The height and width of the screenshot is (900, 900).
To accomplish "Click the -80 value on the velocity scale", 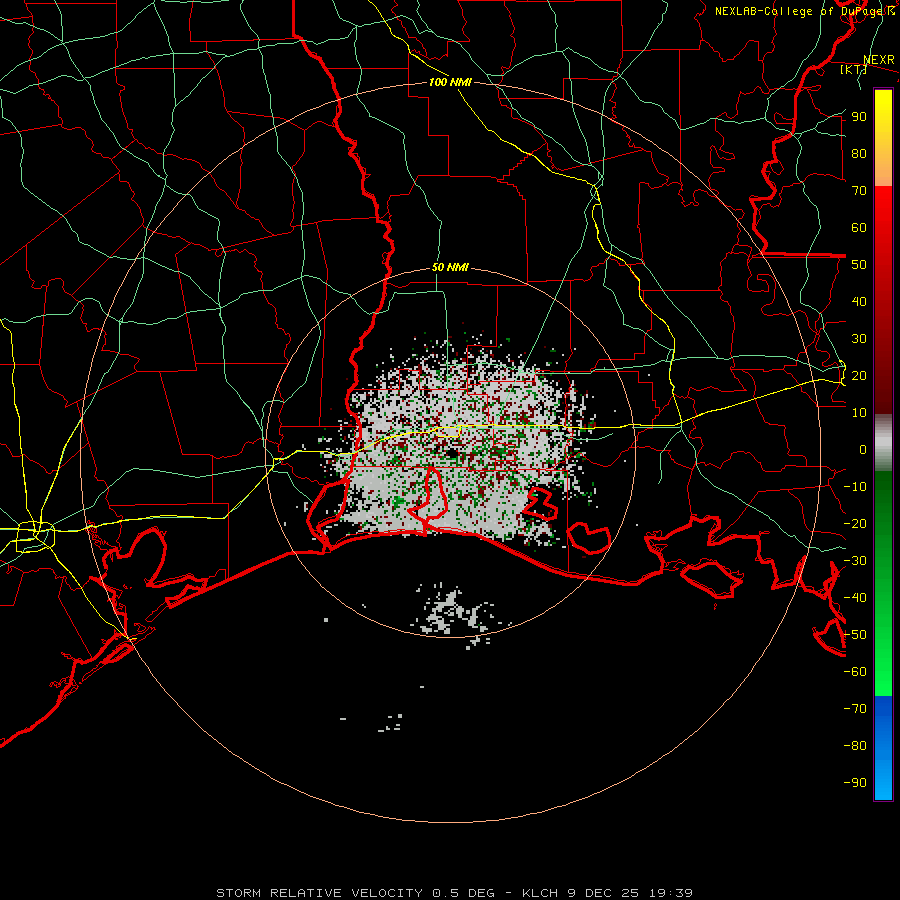I will pos(855,746).
